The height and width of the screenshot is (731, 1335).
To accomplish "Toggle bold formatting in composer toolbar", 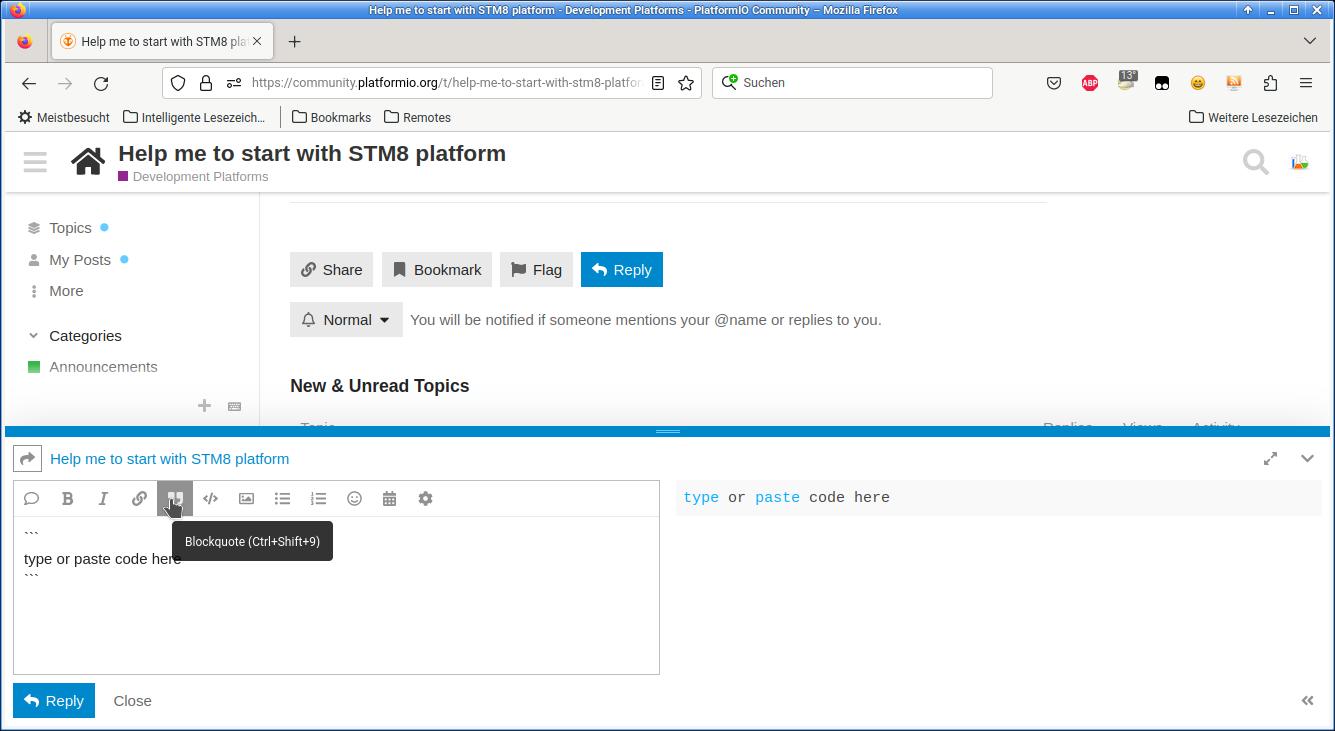I will (67, 498).
